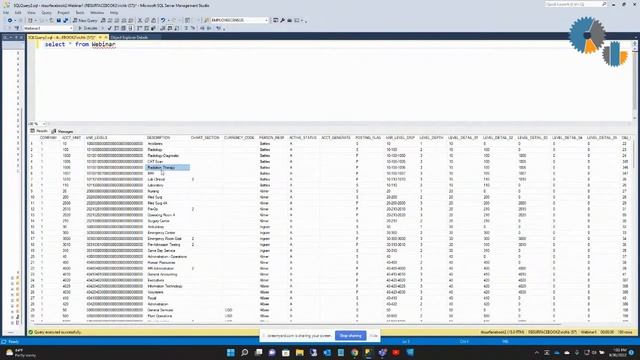Open taskbar Search
The height and width of the screenshot is (360, 640).
click(x=244, y=352)
